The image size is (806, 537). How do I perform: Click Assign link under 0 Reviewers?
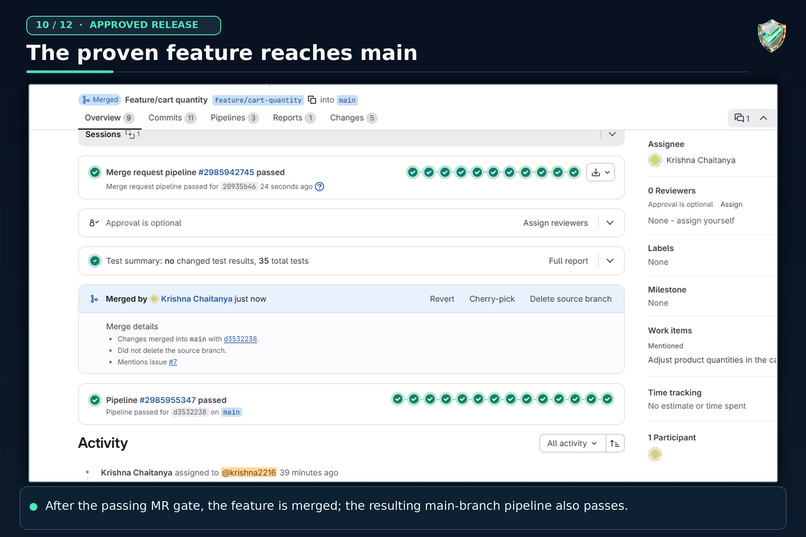(731, 205)
